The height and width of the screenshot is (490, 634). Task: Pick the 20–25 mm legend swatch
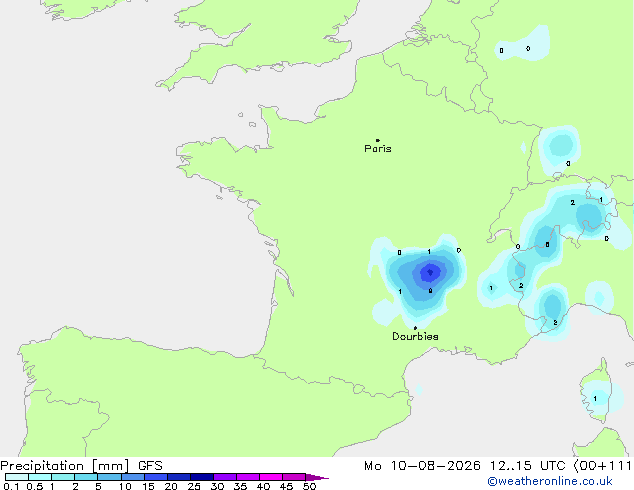[x=179, y=477]
